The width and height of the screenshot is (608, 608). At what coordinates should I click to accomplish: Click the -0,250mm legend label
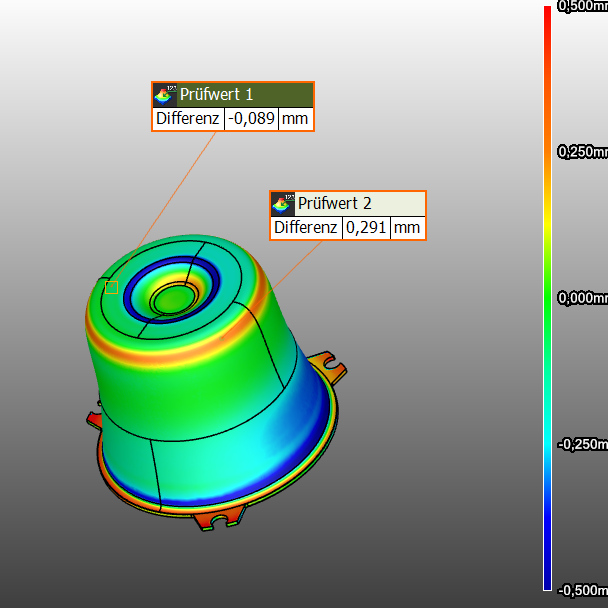tap(583, 444)
